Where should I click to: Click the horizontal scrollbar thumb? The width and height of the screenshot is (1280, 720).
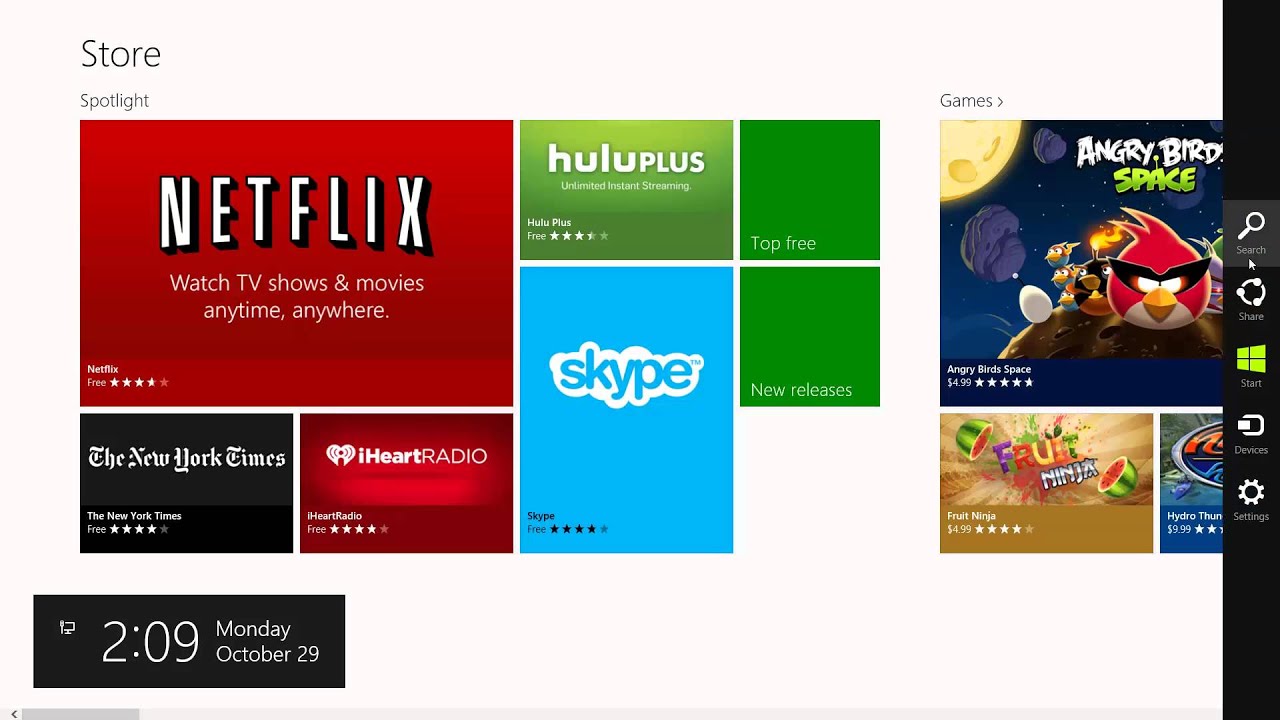pyautogui.click(x=80, y=714)
